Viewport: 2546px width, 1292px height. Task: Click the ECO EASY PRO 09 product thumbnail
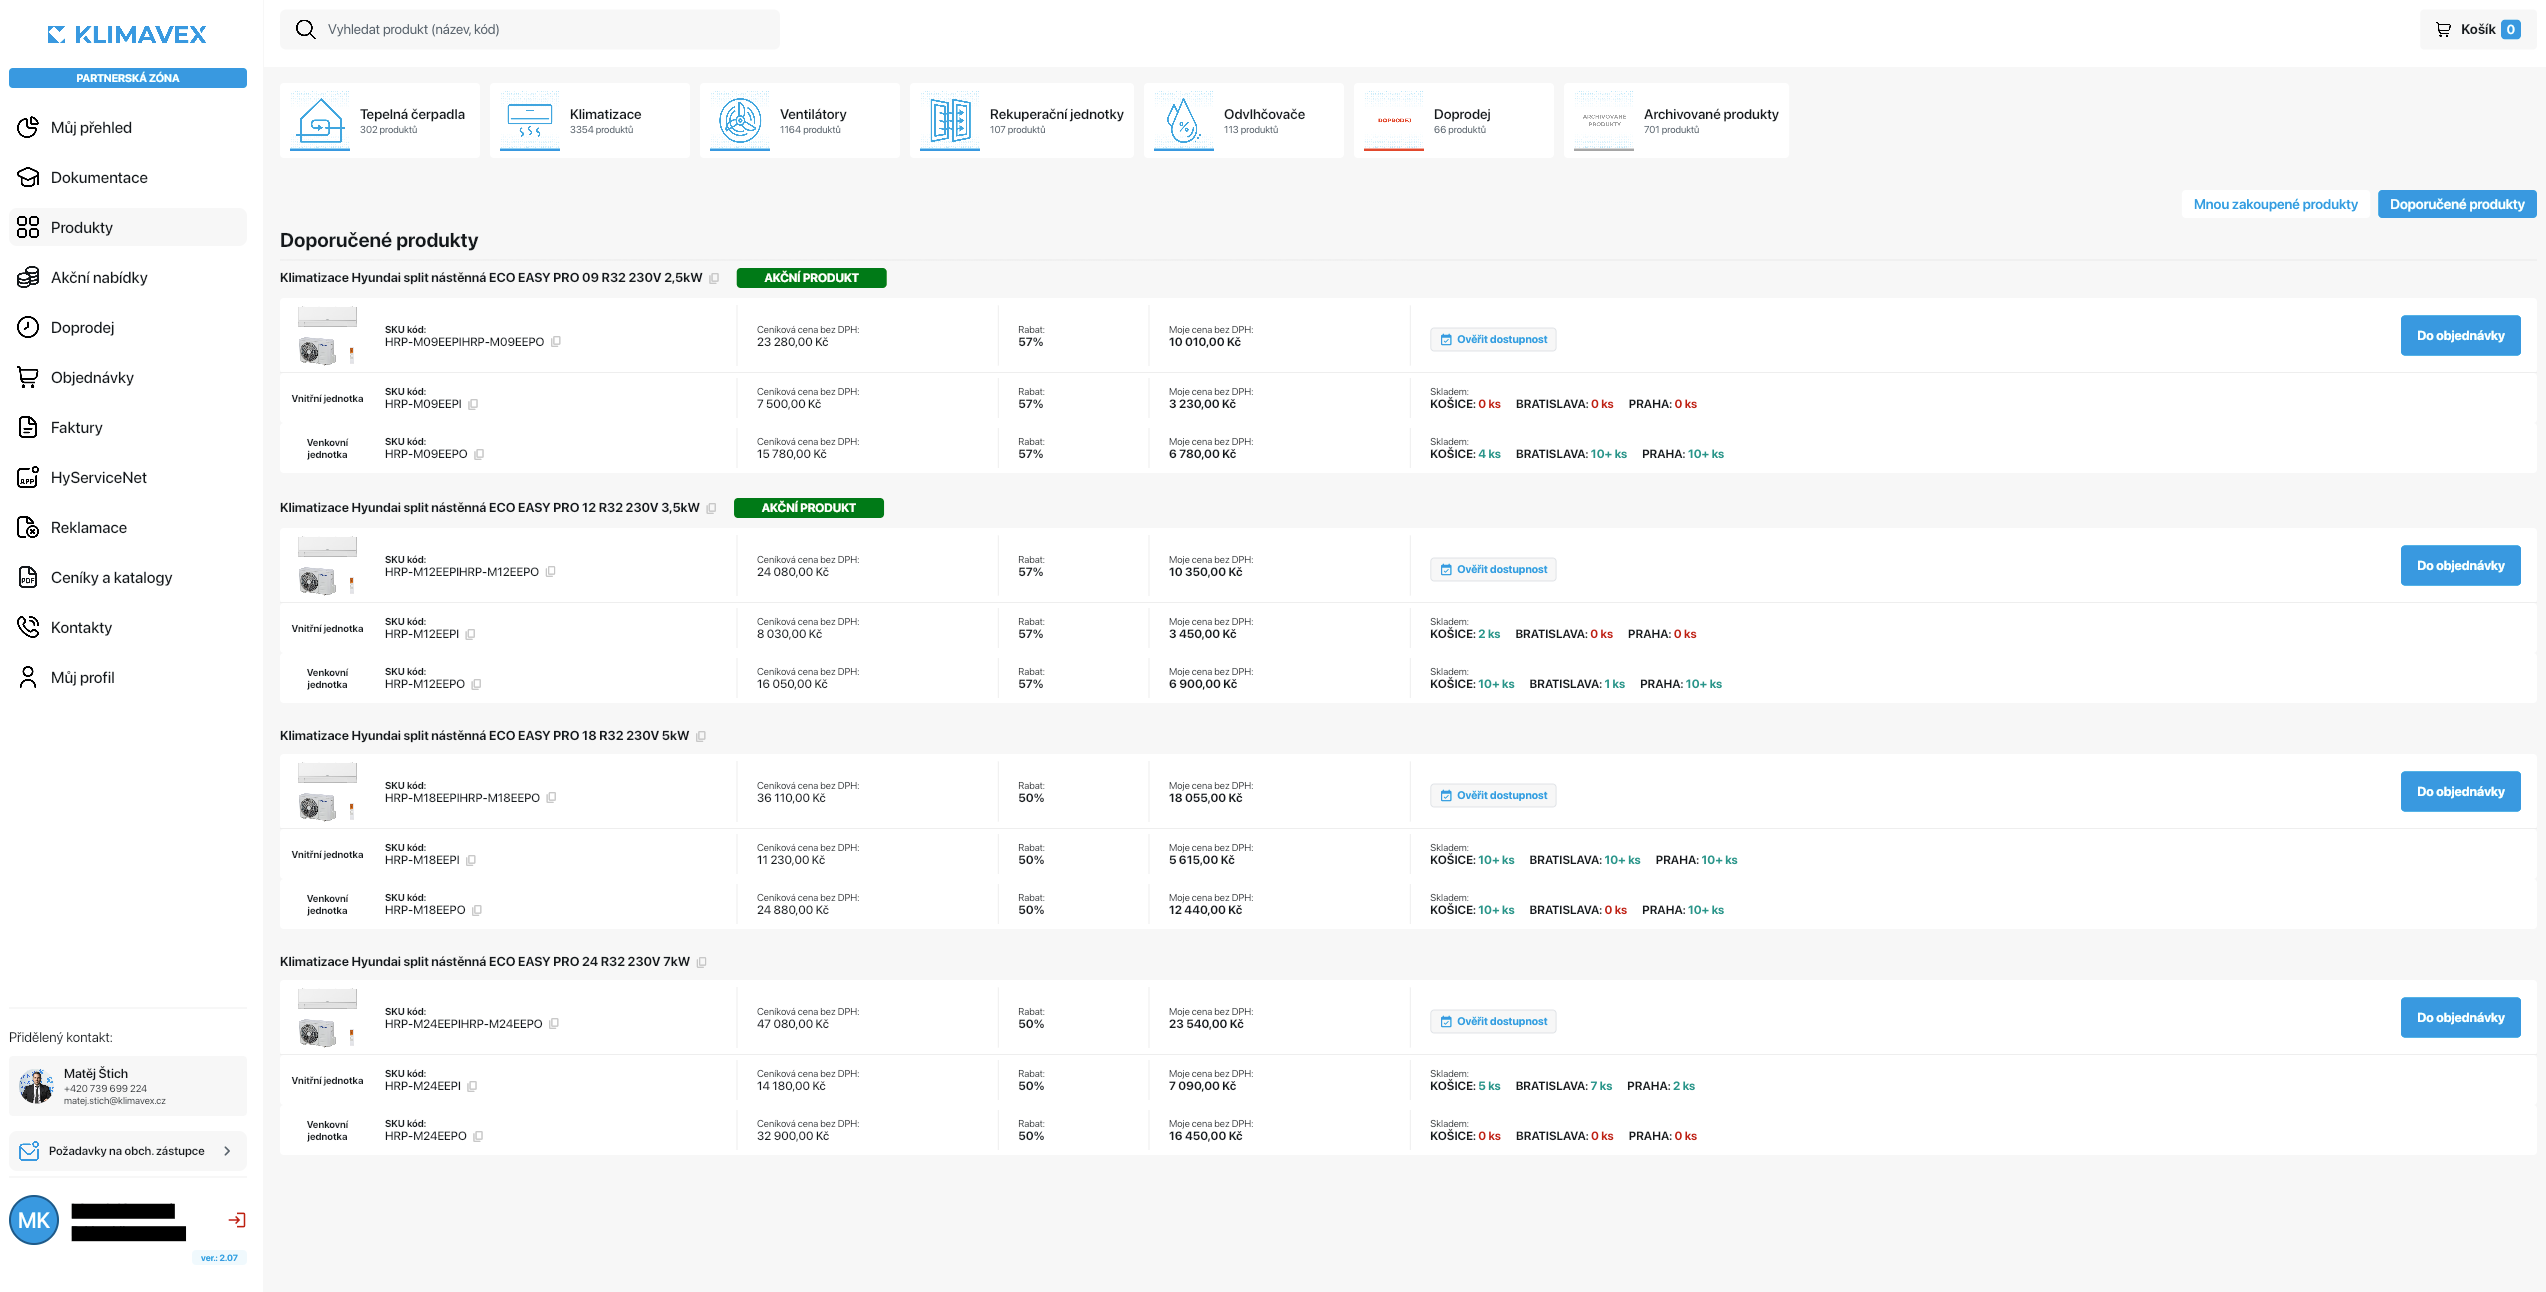coord(327,336)
